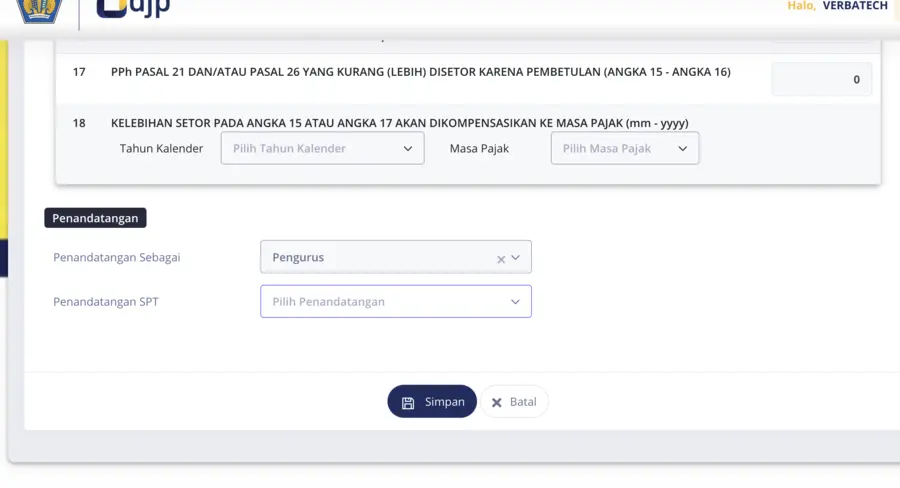
Task: Click the Batal cancel button
Action: click(514, 401)
